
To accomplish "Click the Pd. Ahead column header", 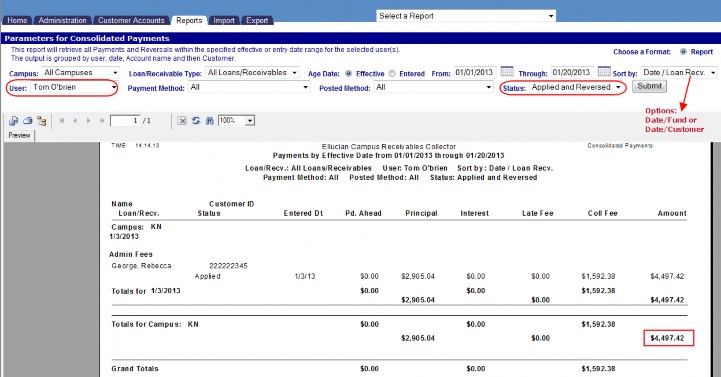I will pos(363,213).
